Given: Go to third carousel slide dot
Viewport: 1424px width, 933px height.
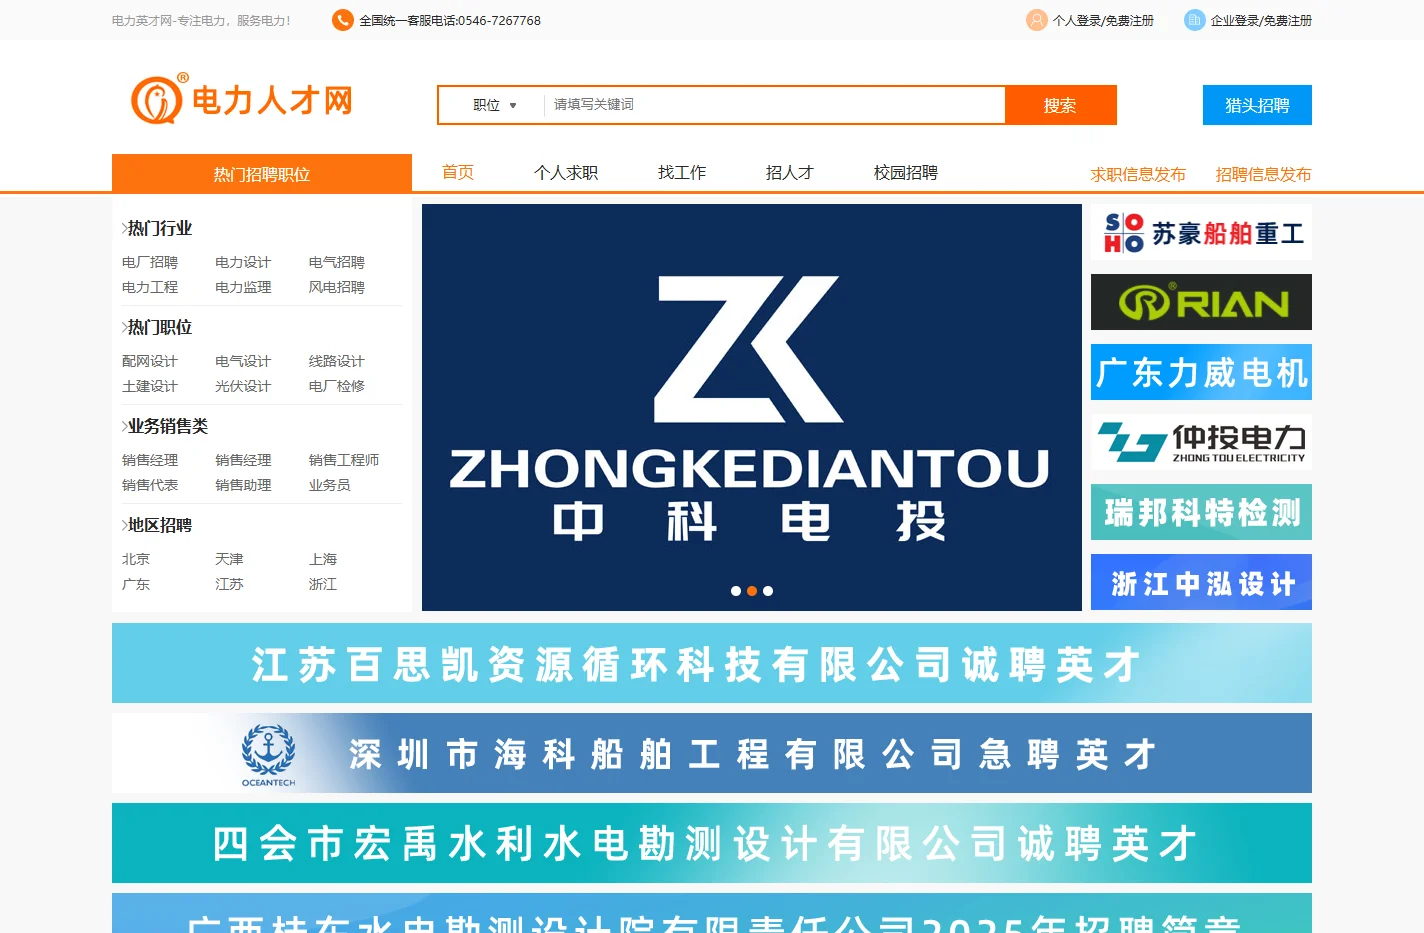Looking at the screenshot, I should (x=768, y=591).
